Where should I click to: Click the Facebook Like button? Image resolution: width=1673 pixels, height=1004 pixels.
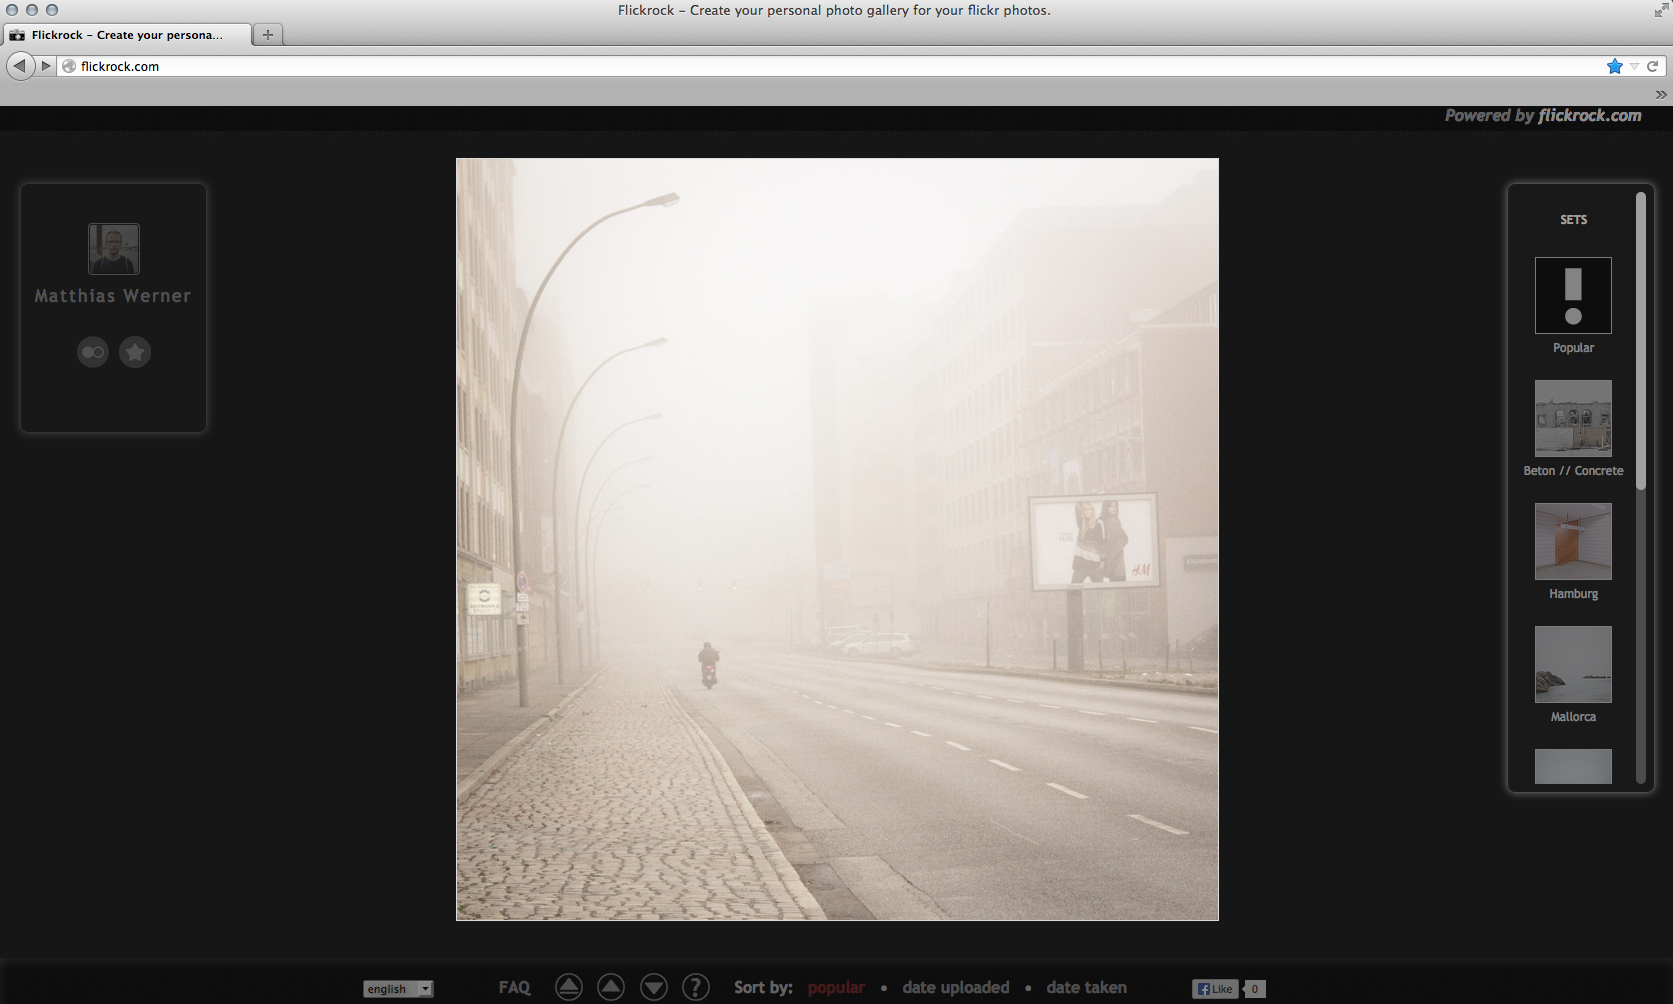click(1215, 989)
